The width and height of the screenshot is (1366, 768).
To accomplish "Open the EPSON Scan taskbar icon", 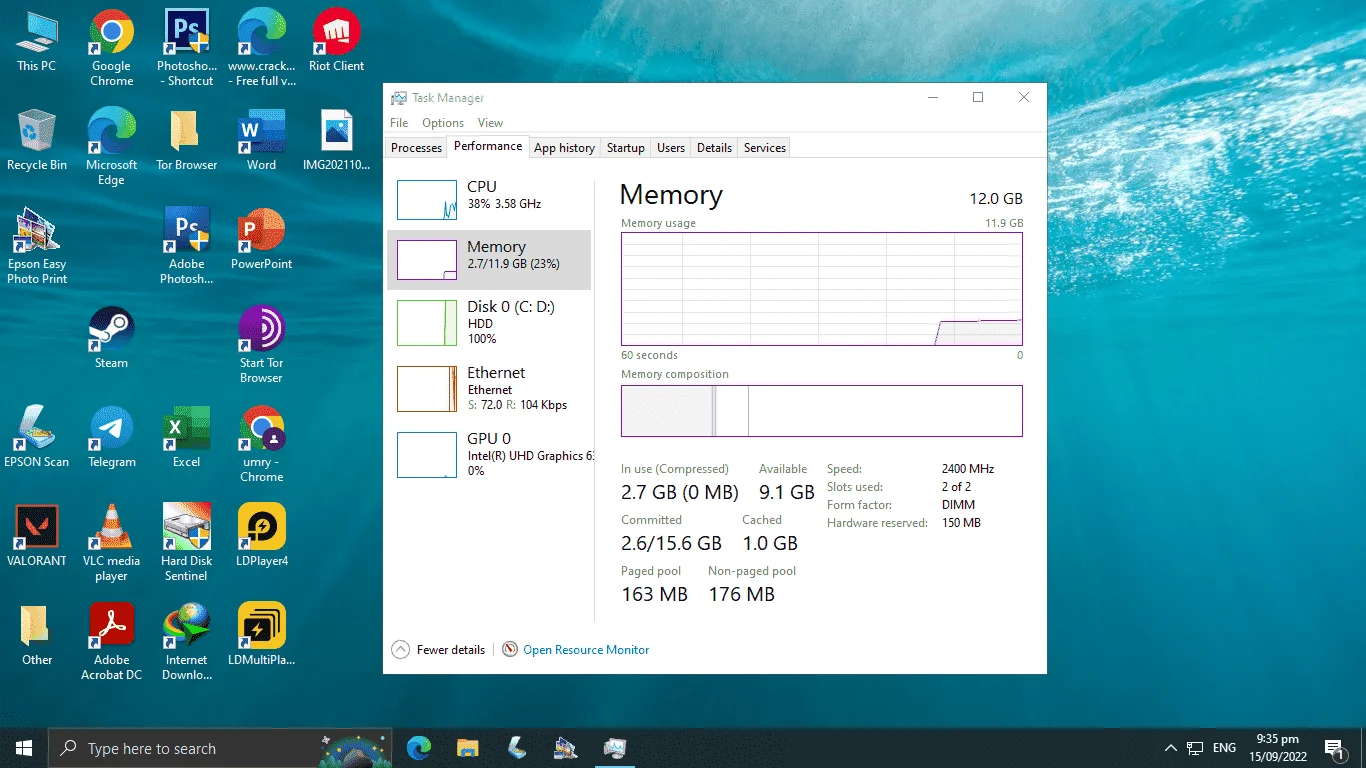I will point(516,748).
